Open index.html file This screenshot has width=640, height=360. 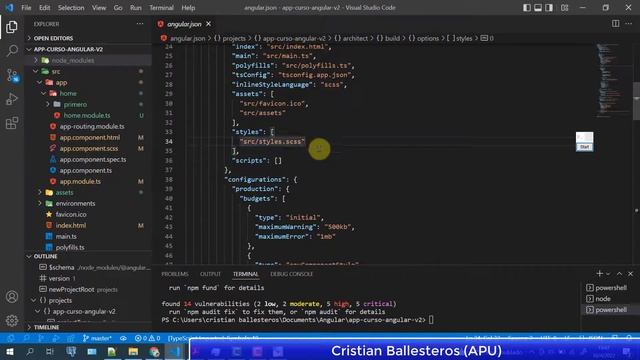click(x=71, y=225)
